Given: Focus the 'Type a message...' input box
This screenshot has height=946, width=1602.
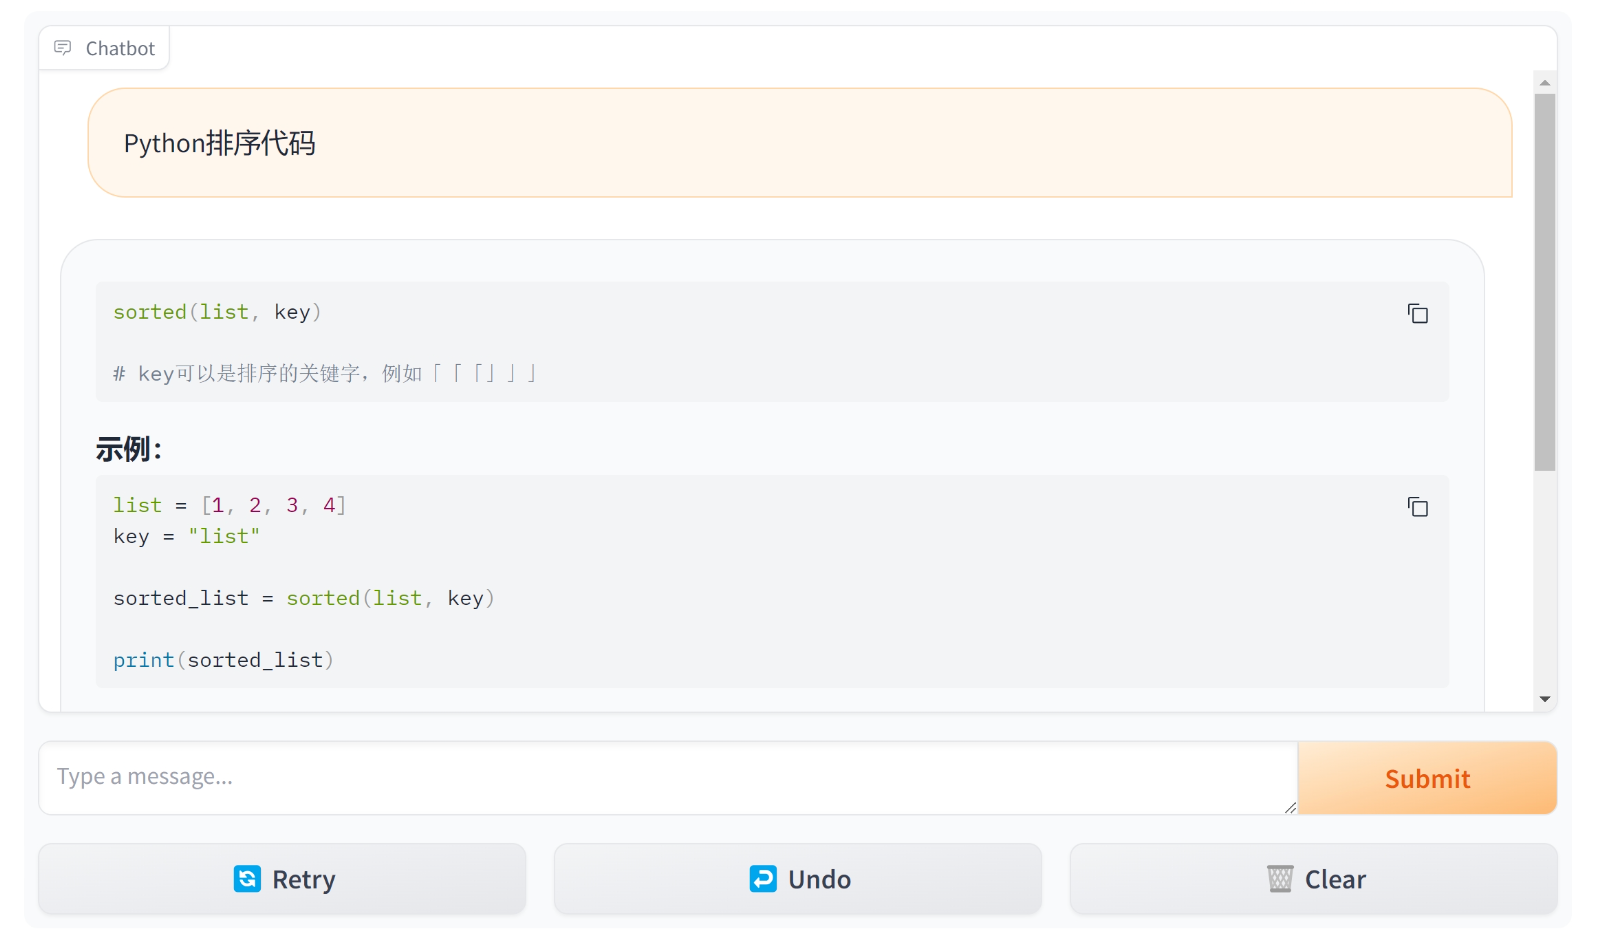Looking at the screenshot, I should [x=660, y=777].
